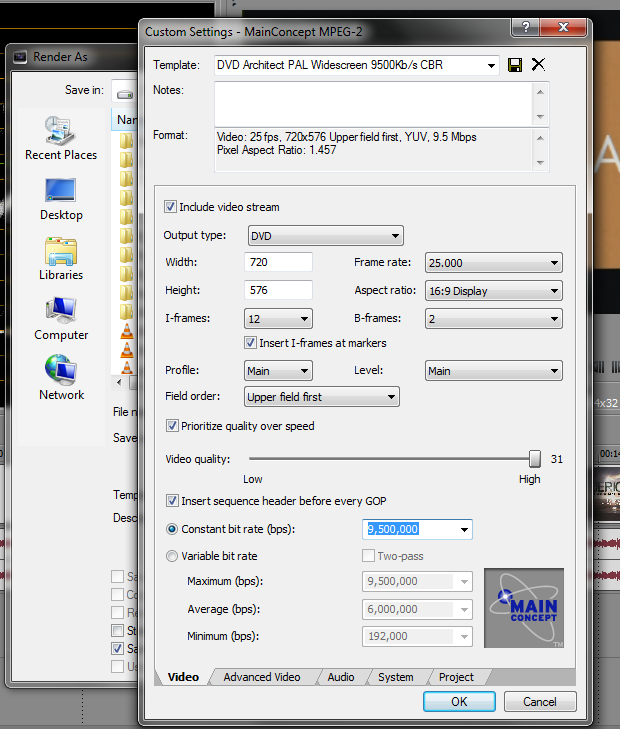620x729 pixels.
Task: Open Libraries in Render As window
Action: tap(61, 259)
